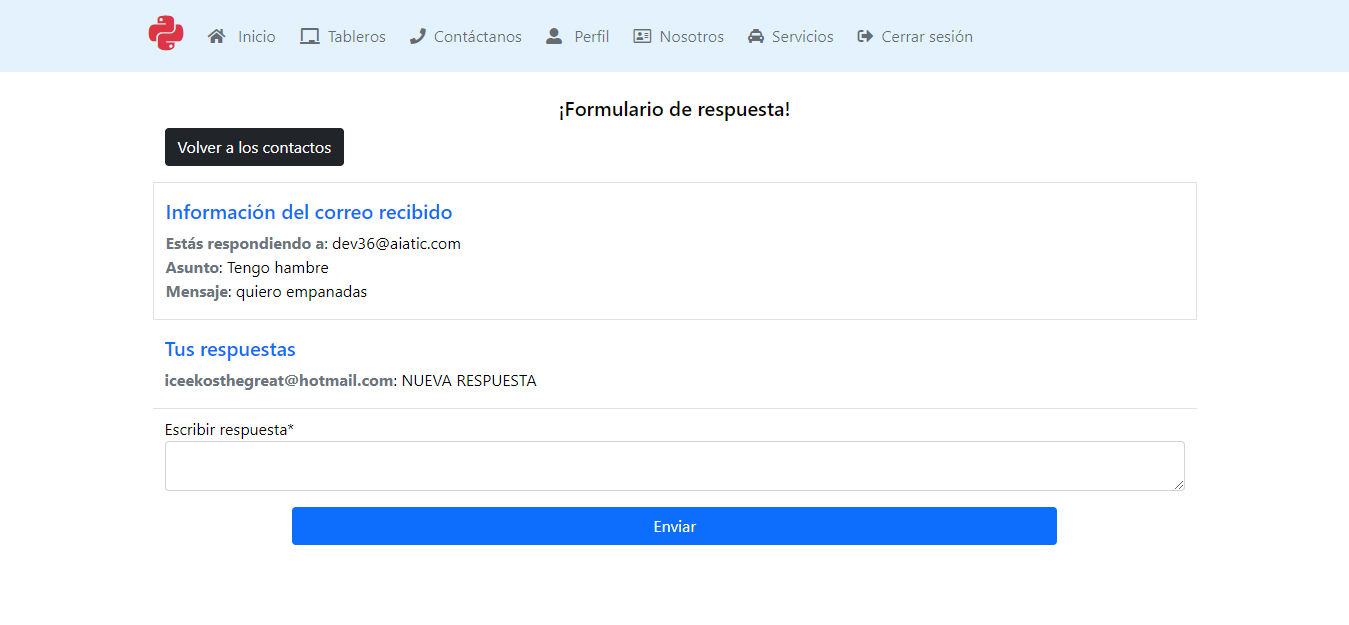The height and width of the screenshot is (625, 1349).
Task: Go to Inicio page
Action: tap(257, 36)
